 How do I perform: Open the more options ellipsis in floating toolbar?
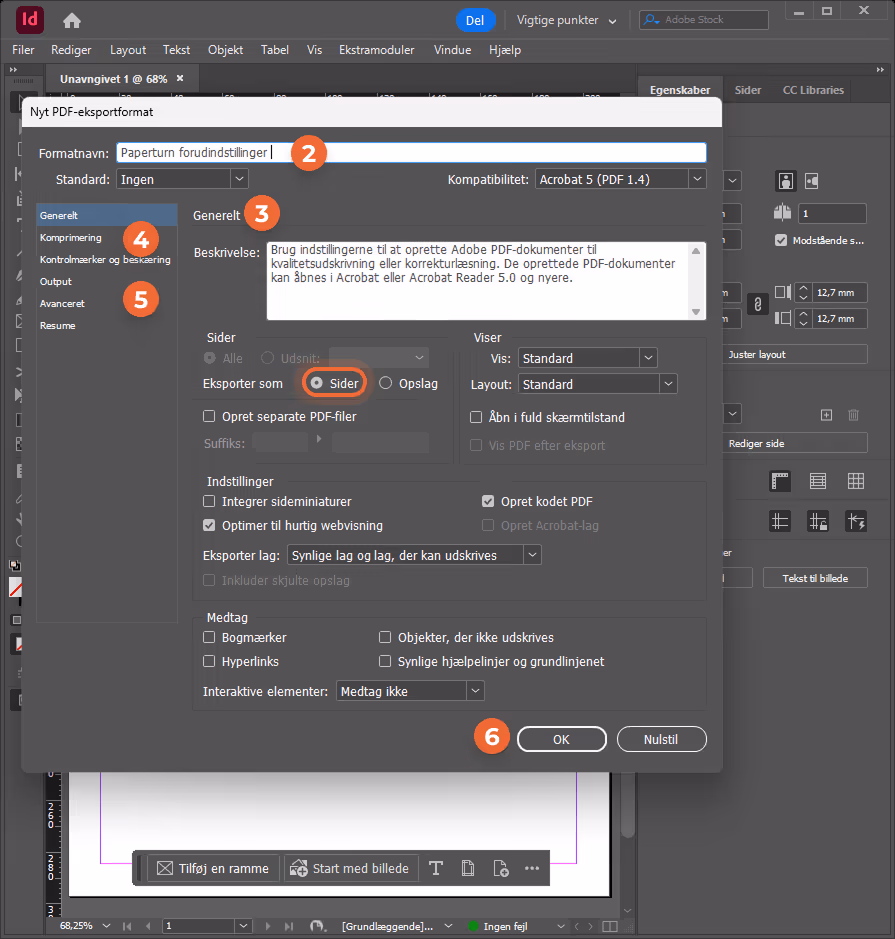tap(532, 868)
